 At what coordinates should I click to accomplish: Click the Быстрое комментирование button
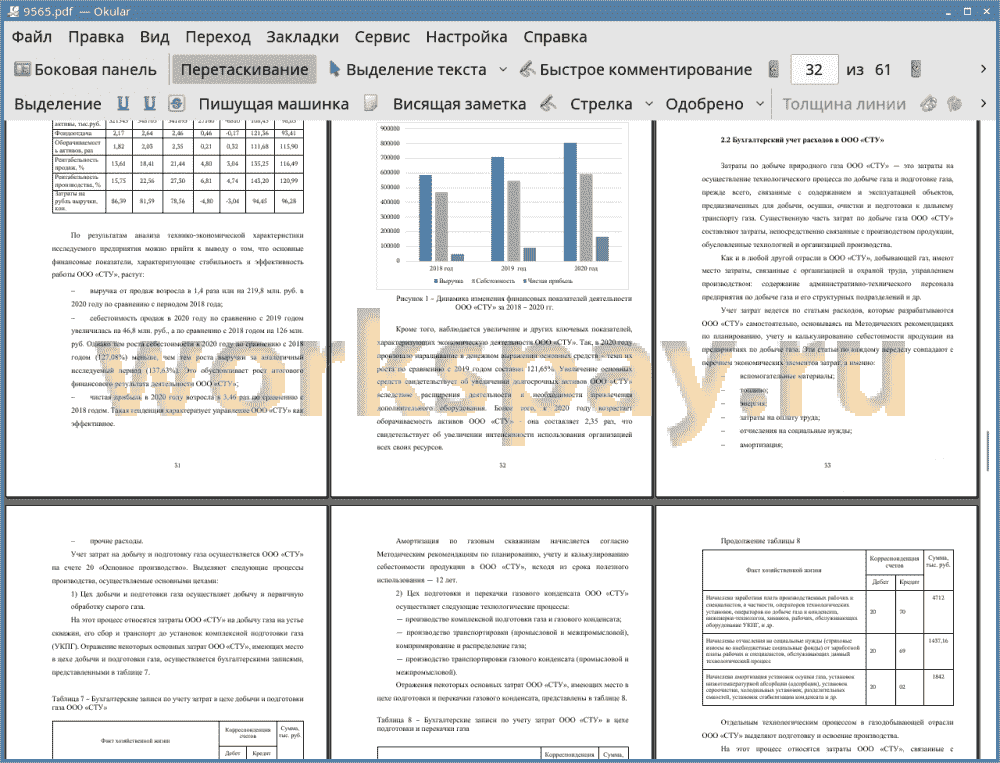pos(636,69)
